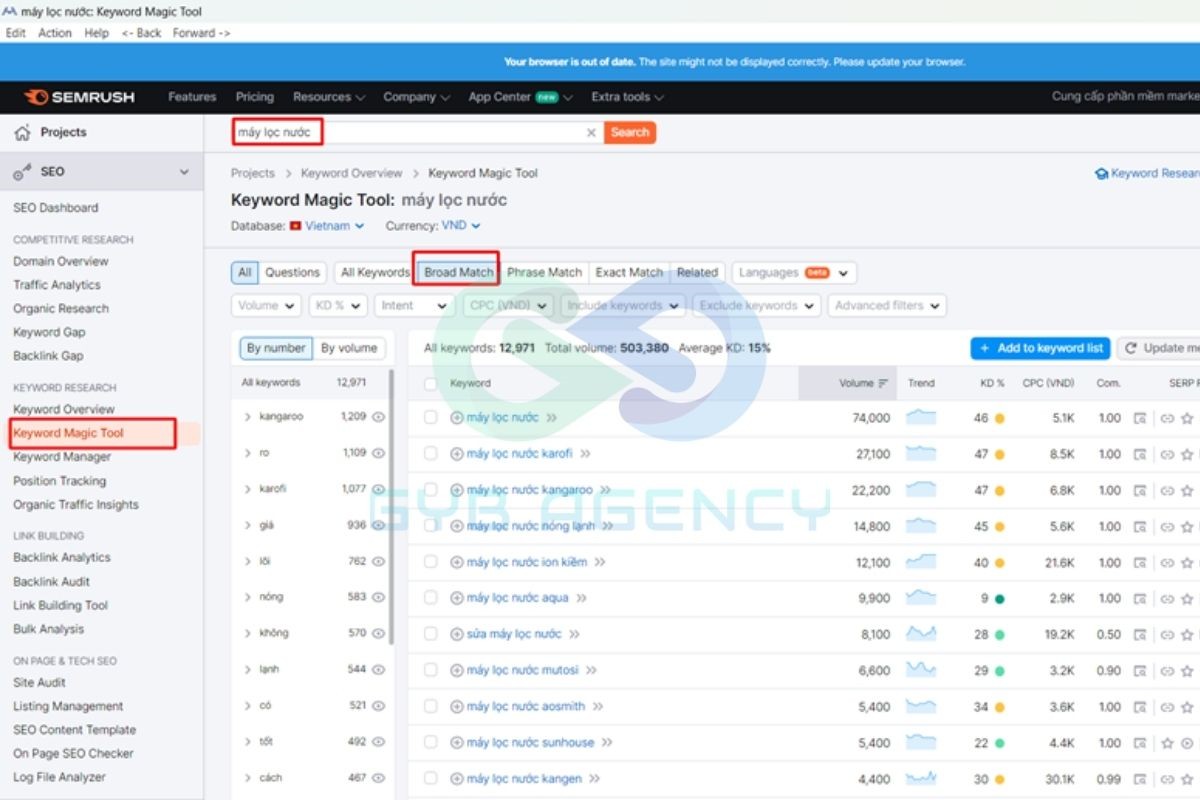The width and height of the screenshot is (1200, 800).
Task: Sort groups By volume
Action: pyautogui.click(x=349, y=348)
